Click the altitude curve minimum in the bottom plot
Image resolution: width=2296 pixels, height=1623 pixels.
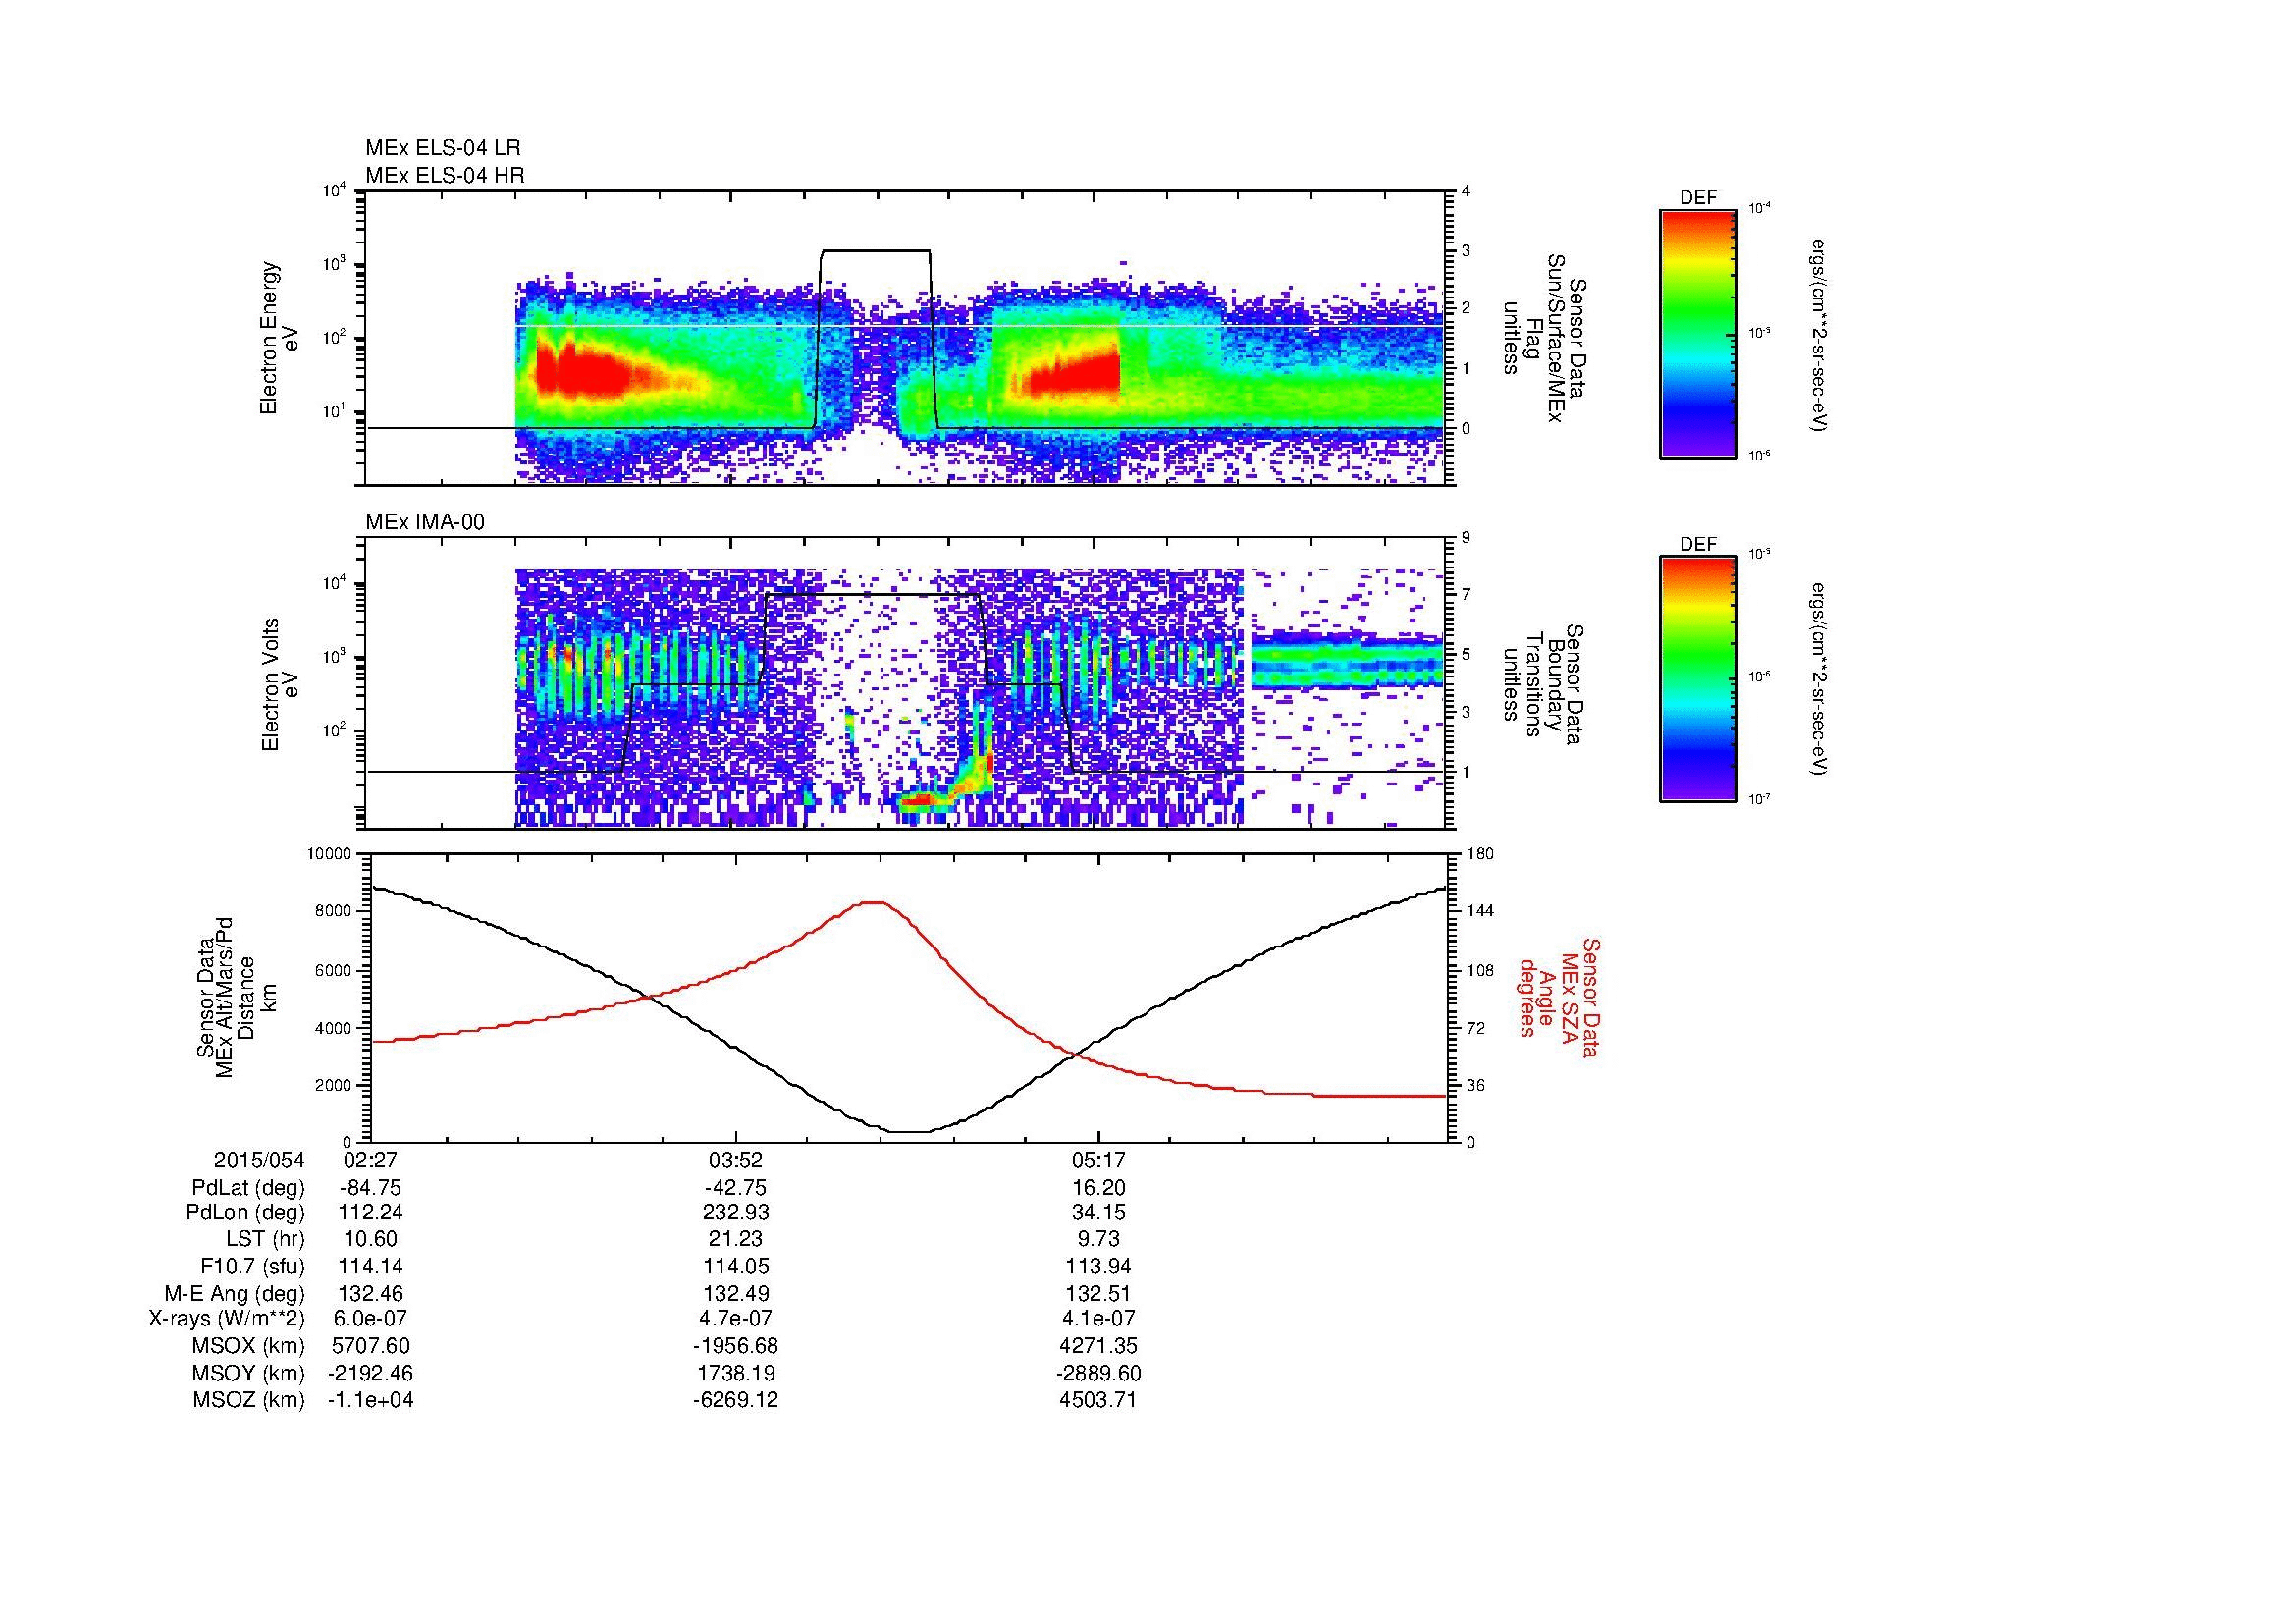(909, 1132)
